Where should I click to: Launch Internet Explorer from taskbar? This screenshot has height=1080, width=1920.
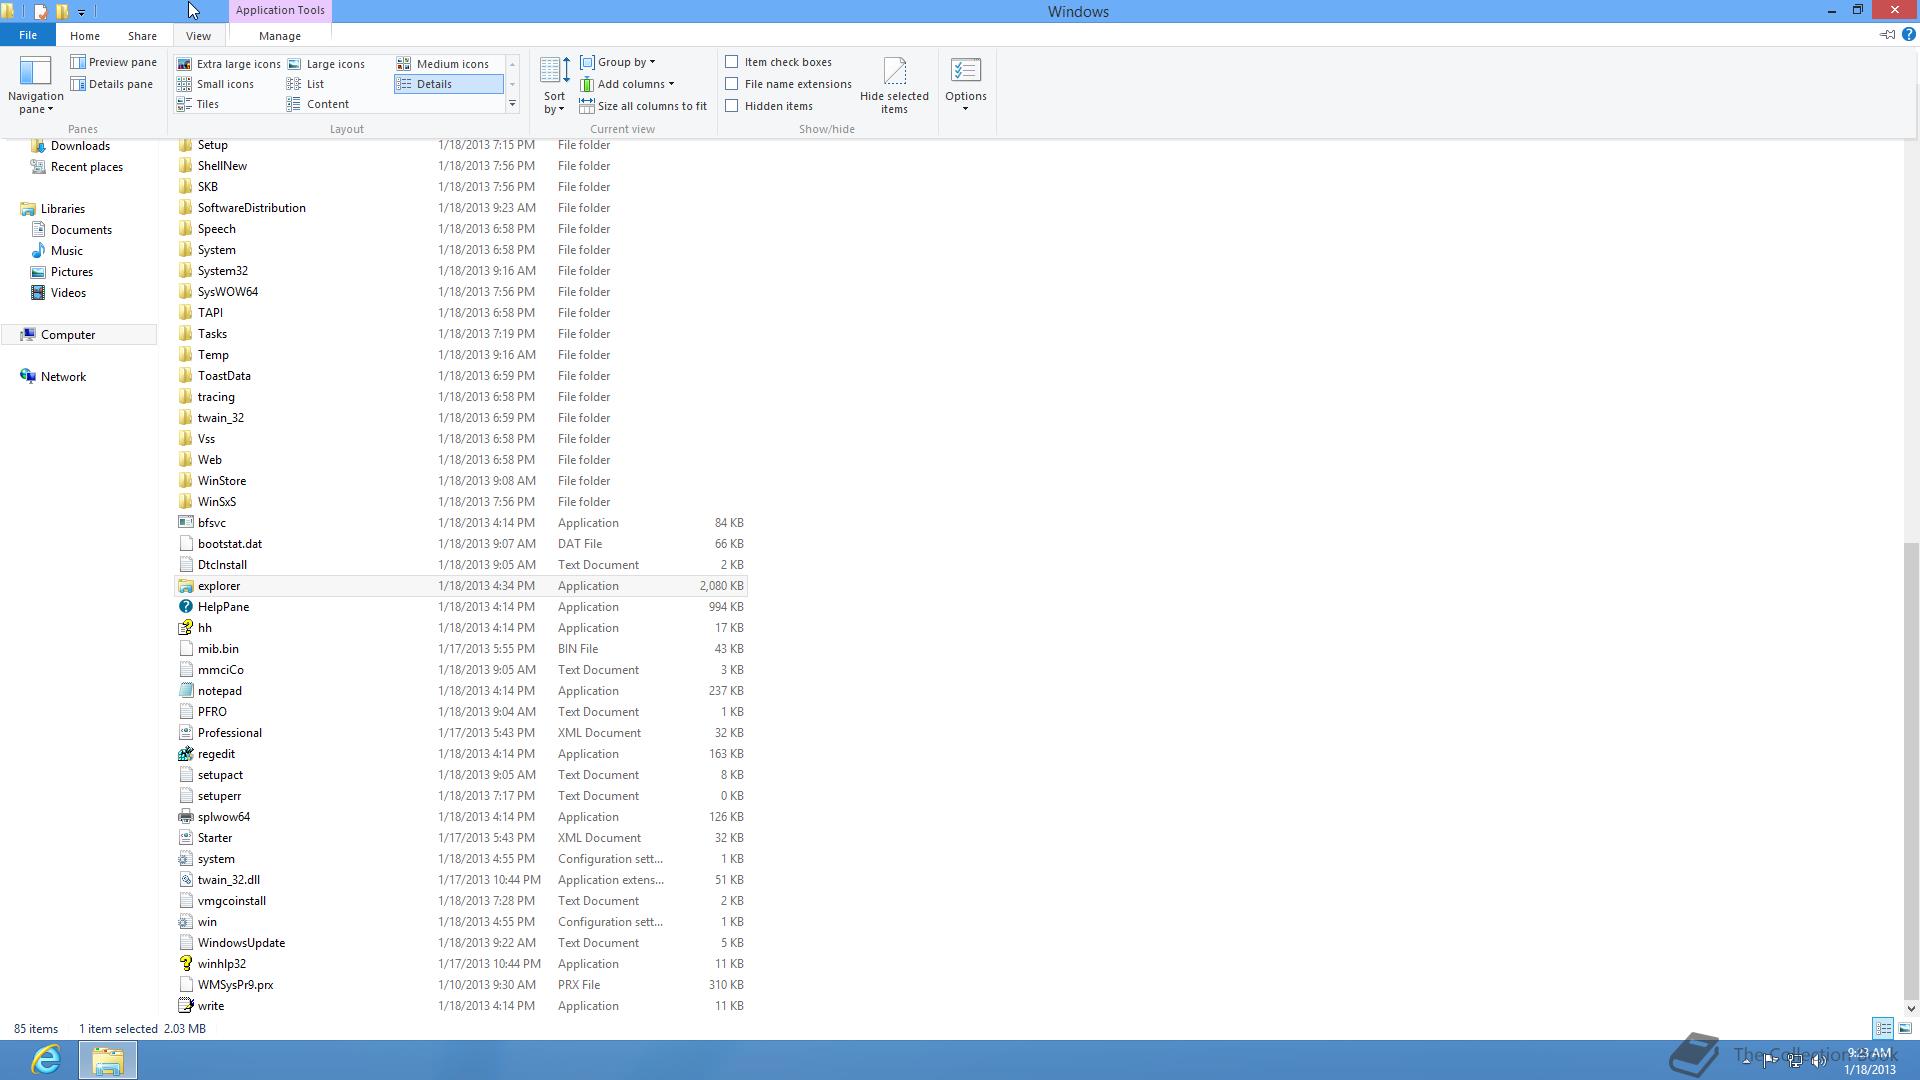tap(46, 1060)
